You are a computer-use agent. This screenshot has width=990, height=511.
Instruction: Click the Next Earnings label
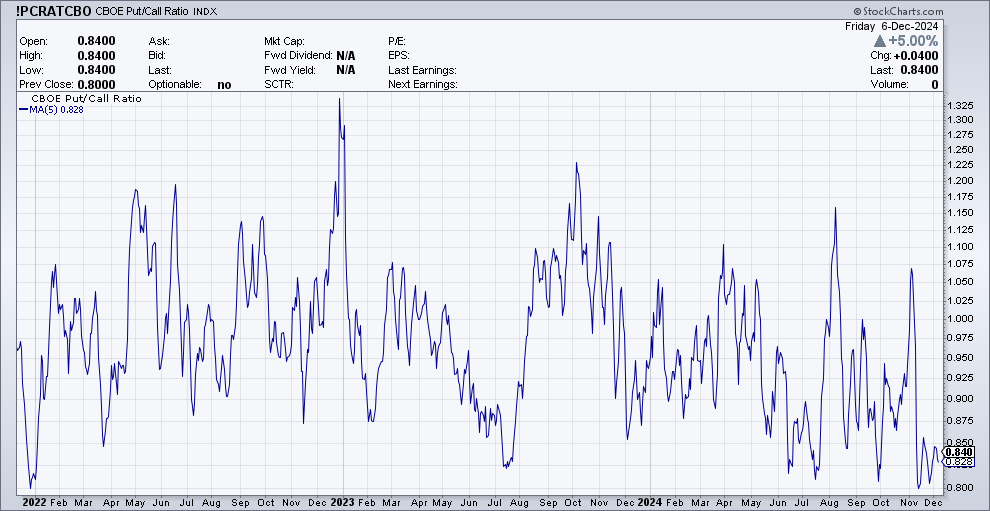tap(423, 85)
